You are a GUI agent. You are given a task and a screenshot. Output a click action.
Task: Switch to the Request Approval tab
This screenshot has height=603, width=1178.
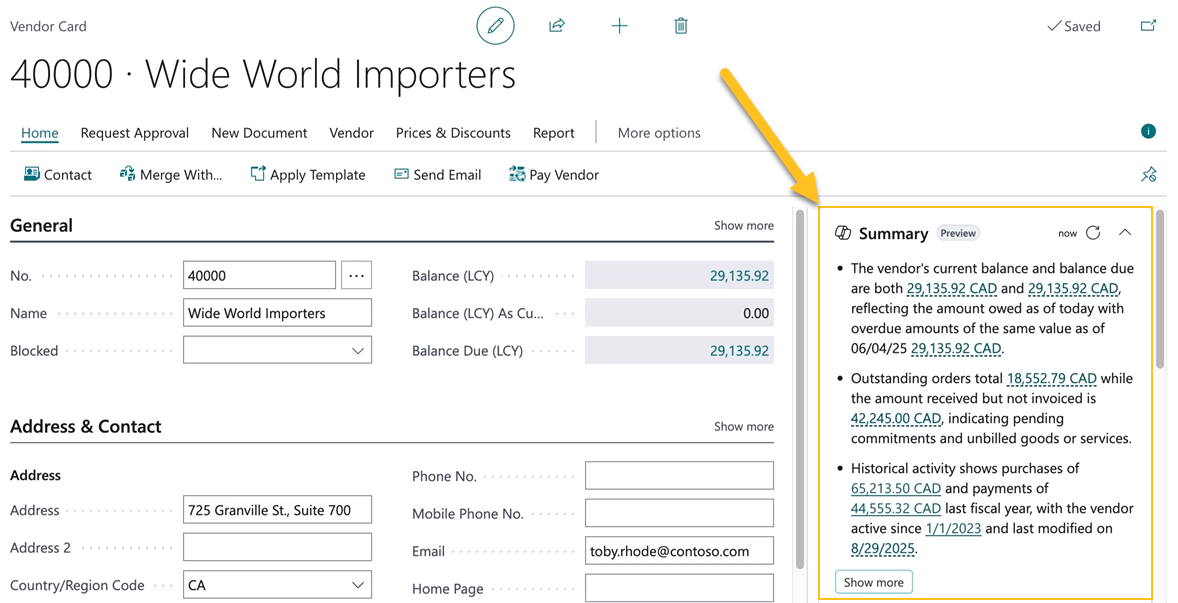click(x=134, y=132)
